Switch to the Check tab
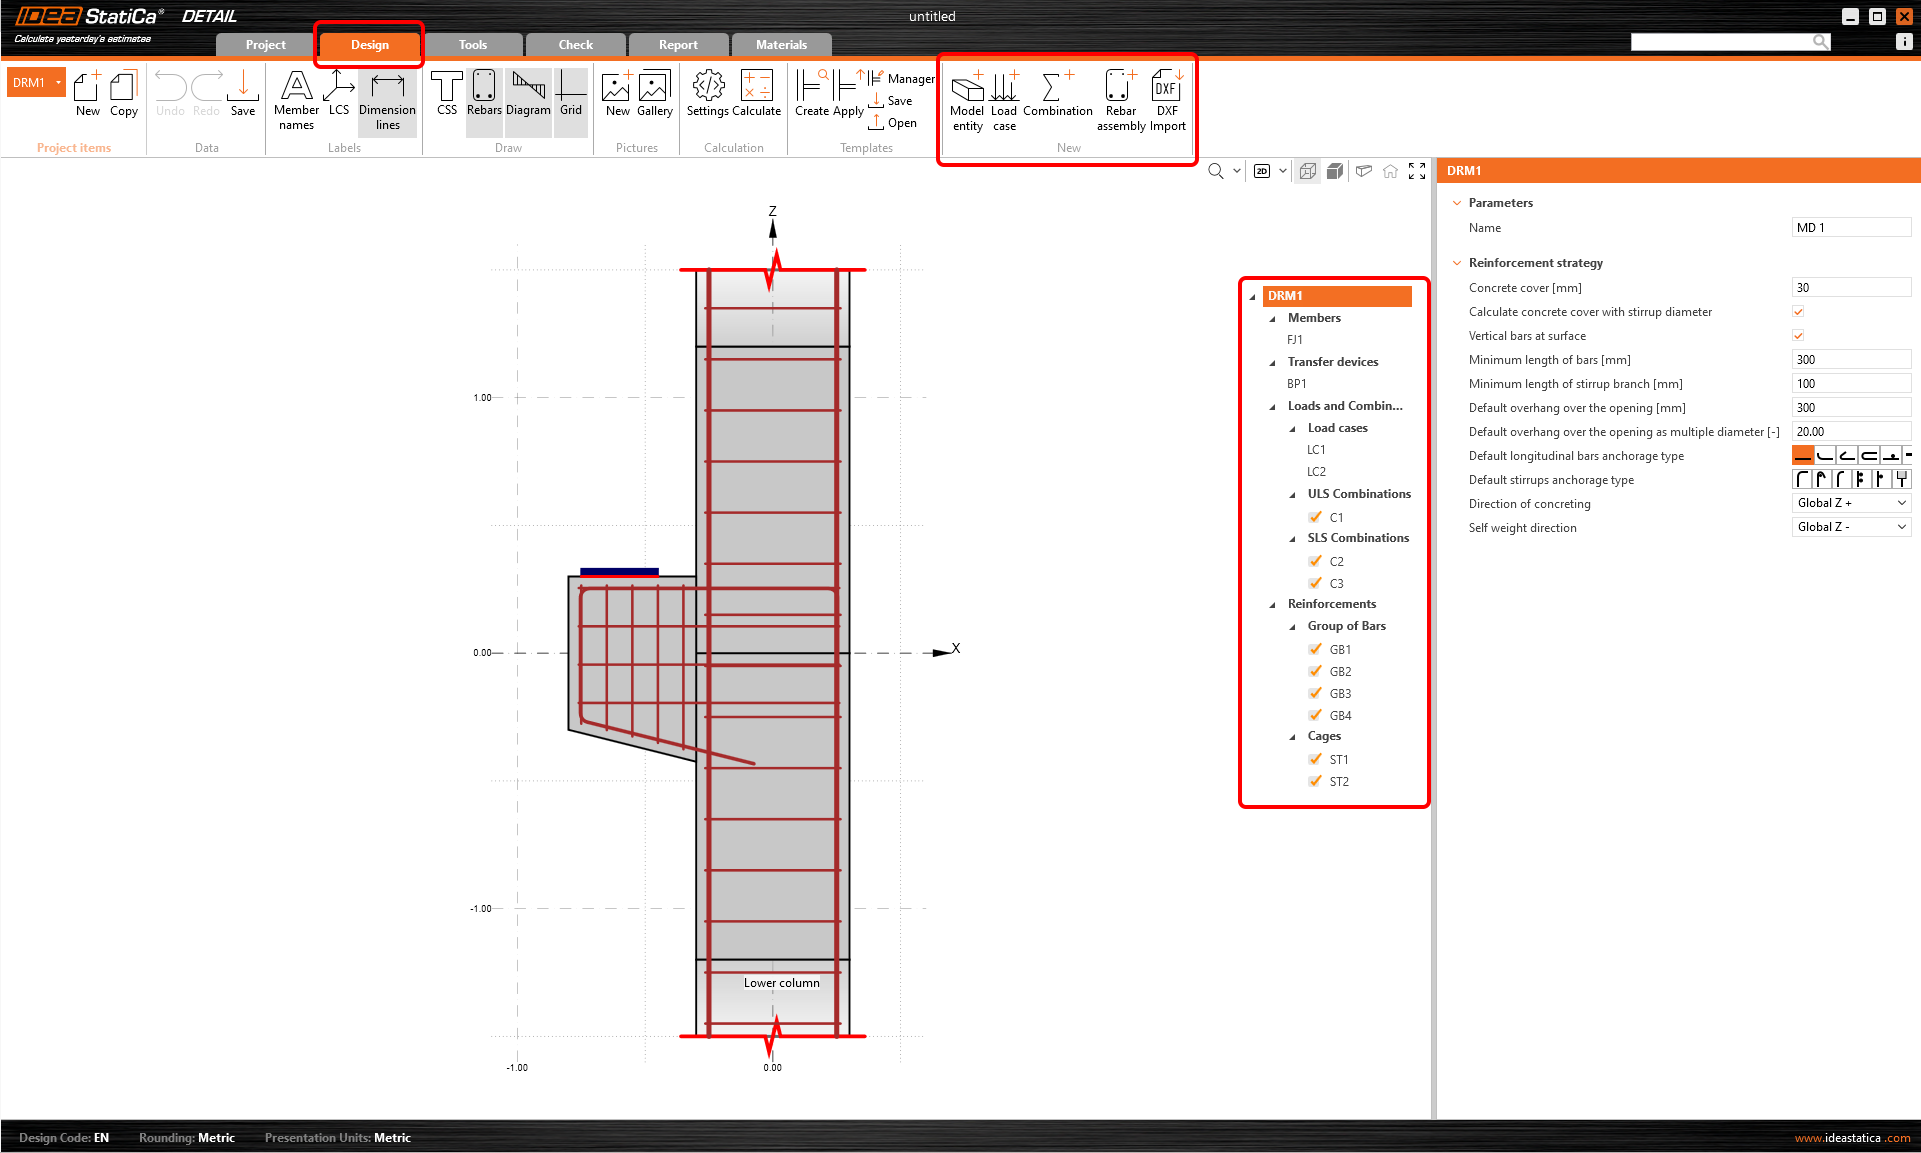This screenshot has height=1153, width=1921. coord(575,45)
